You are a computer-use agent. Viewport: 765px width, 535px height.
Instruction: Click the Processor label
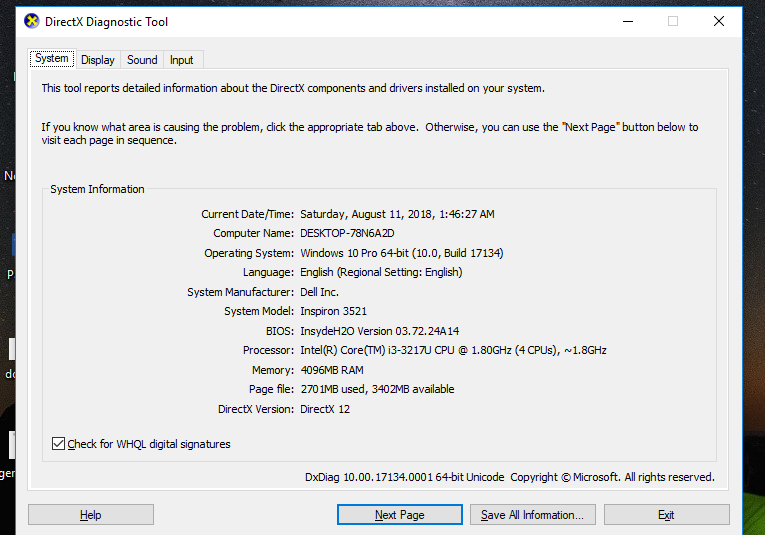pyautogui.click(x=268, y=350)
